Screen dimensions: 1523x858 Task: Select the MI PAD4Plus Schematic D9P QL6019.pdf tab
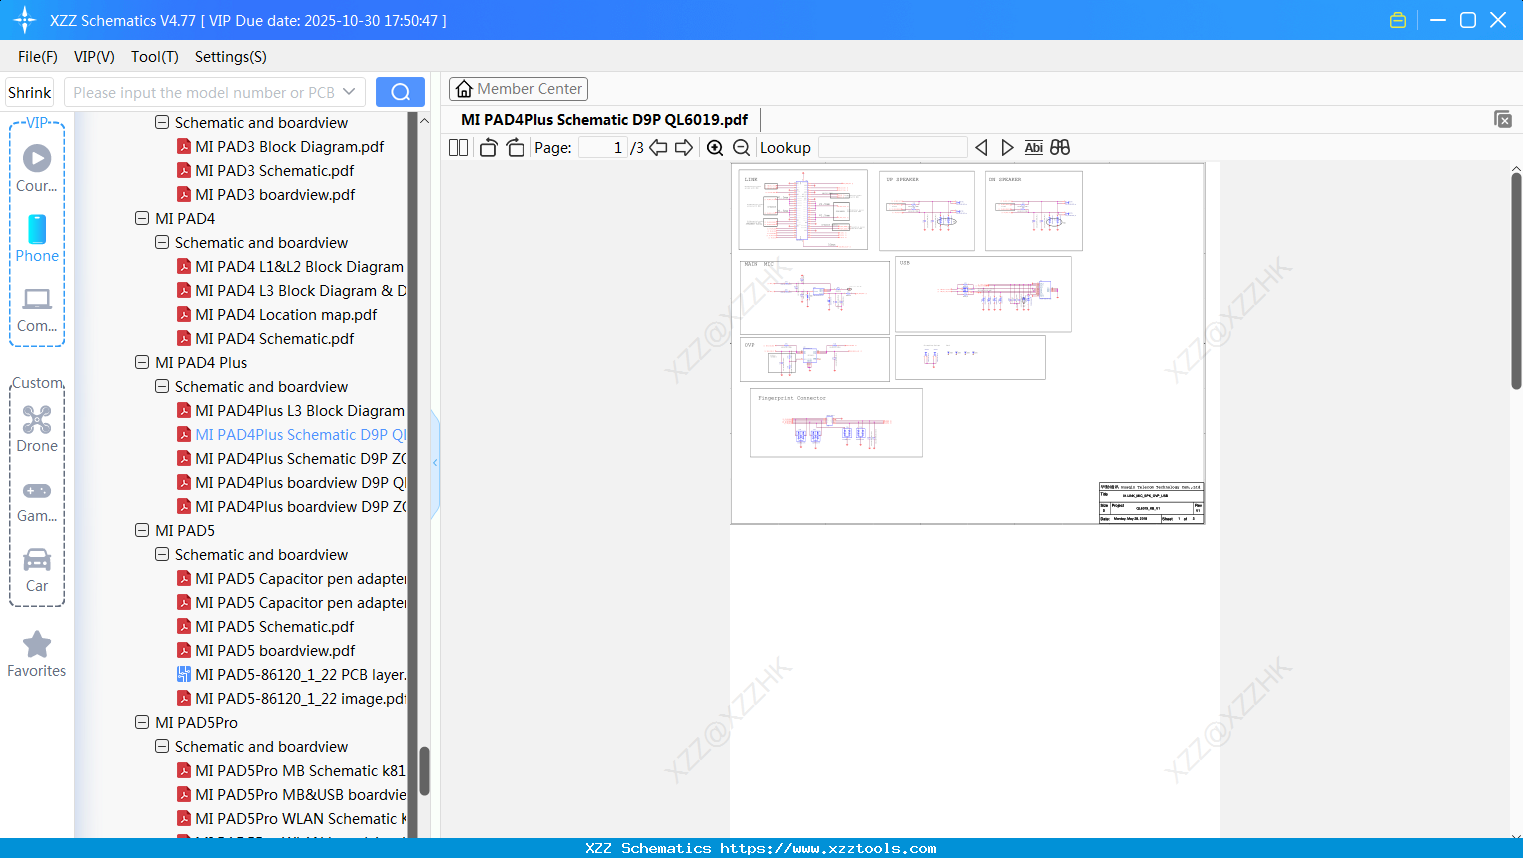tap(604, 120)
